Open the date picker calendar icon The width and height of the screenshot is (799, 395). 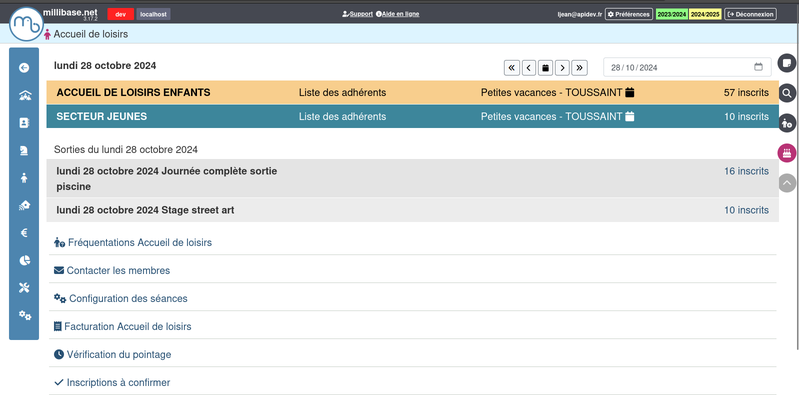click(758, 67)
